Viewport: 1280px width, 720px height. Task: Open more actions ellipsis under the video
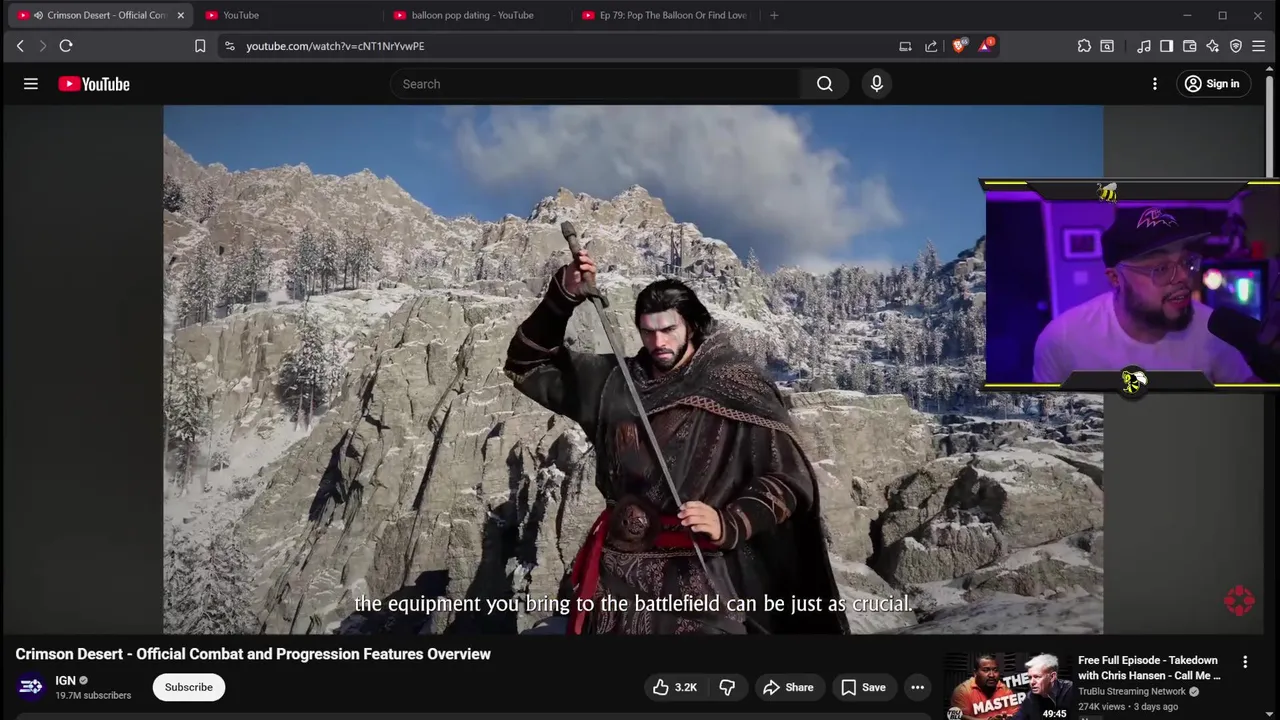917,687
